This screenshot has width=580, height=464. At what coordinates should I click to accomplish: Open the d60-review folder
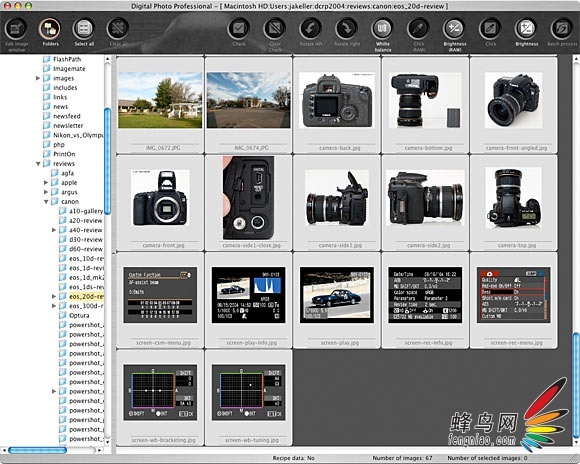pyautogui.click(x=81, y=249)
